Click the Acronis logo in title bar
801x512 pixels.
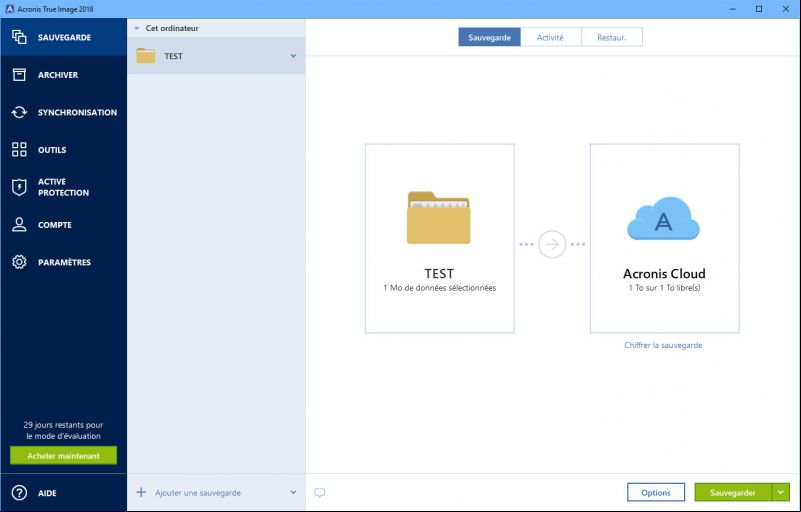click(9, 9)
